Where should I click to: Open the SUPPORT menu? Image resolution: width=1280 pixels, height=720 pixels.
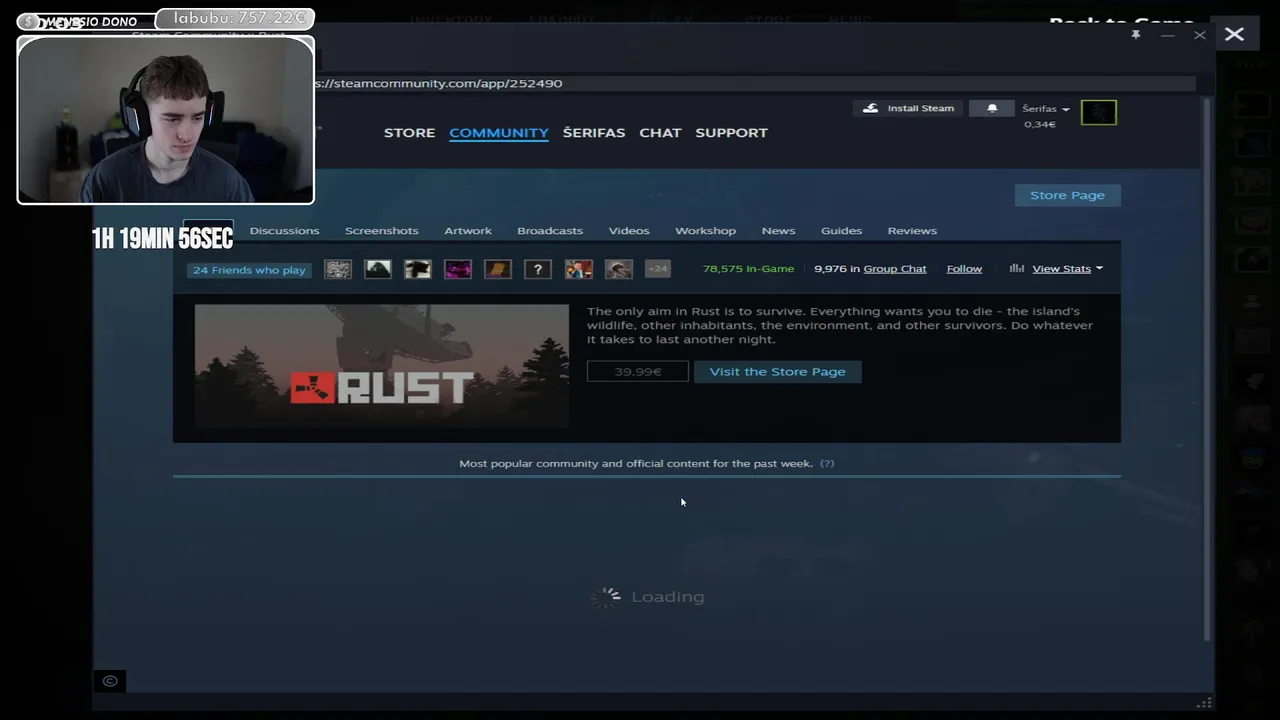(x=731, y=132)
